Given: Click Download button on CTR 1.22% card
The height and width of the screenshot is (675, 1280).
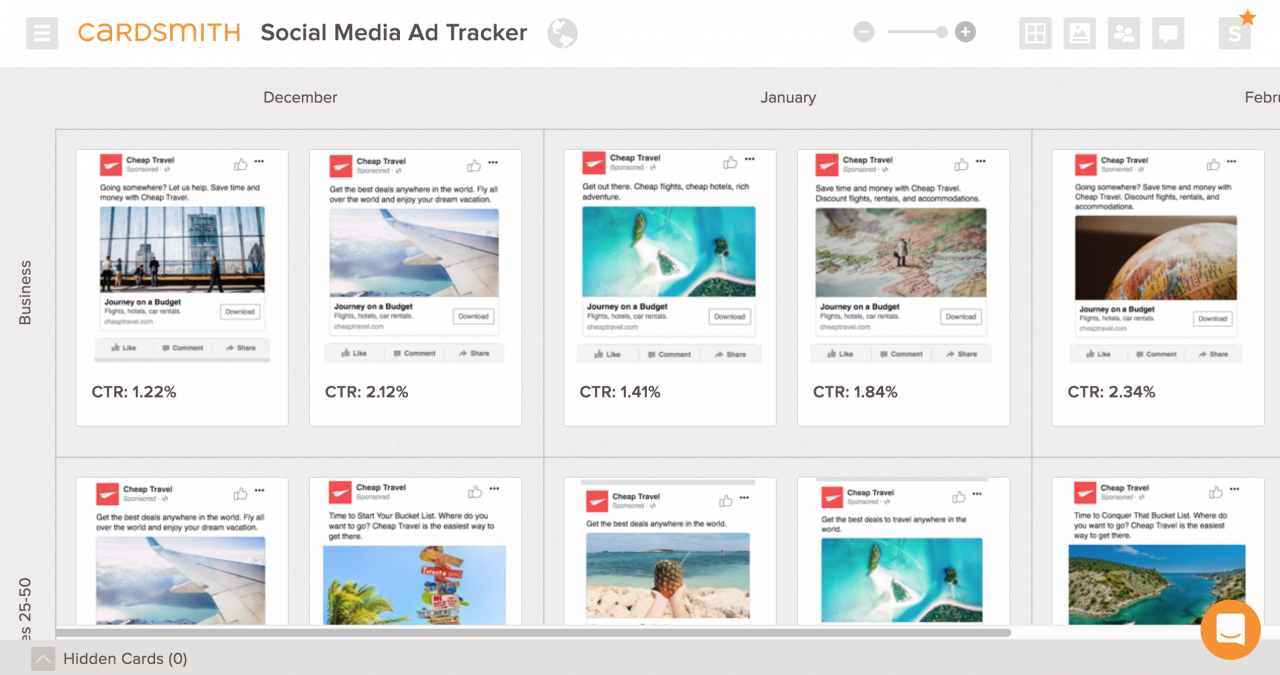Looking at the screenshot, I should pyautogui.click(x=240, y=312).
